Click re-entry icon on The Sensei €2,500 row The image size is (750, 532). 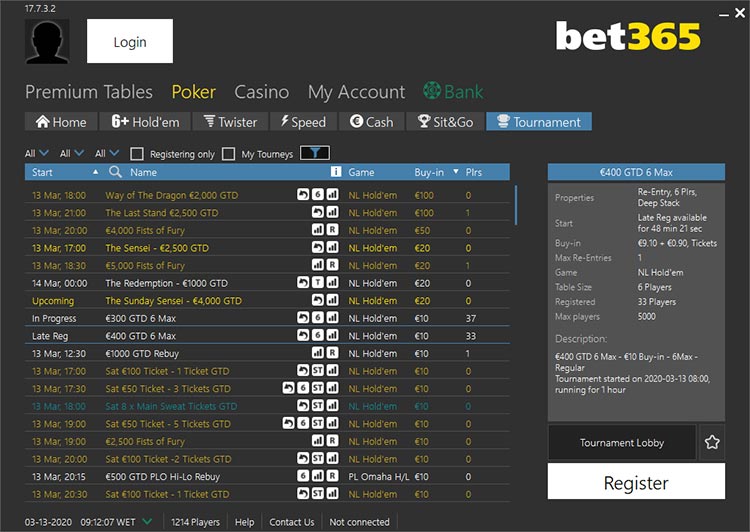point(318,248)
